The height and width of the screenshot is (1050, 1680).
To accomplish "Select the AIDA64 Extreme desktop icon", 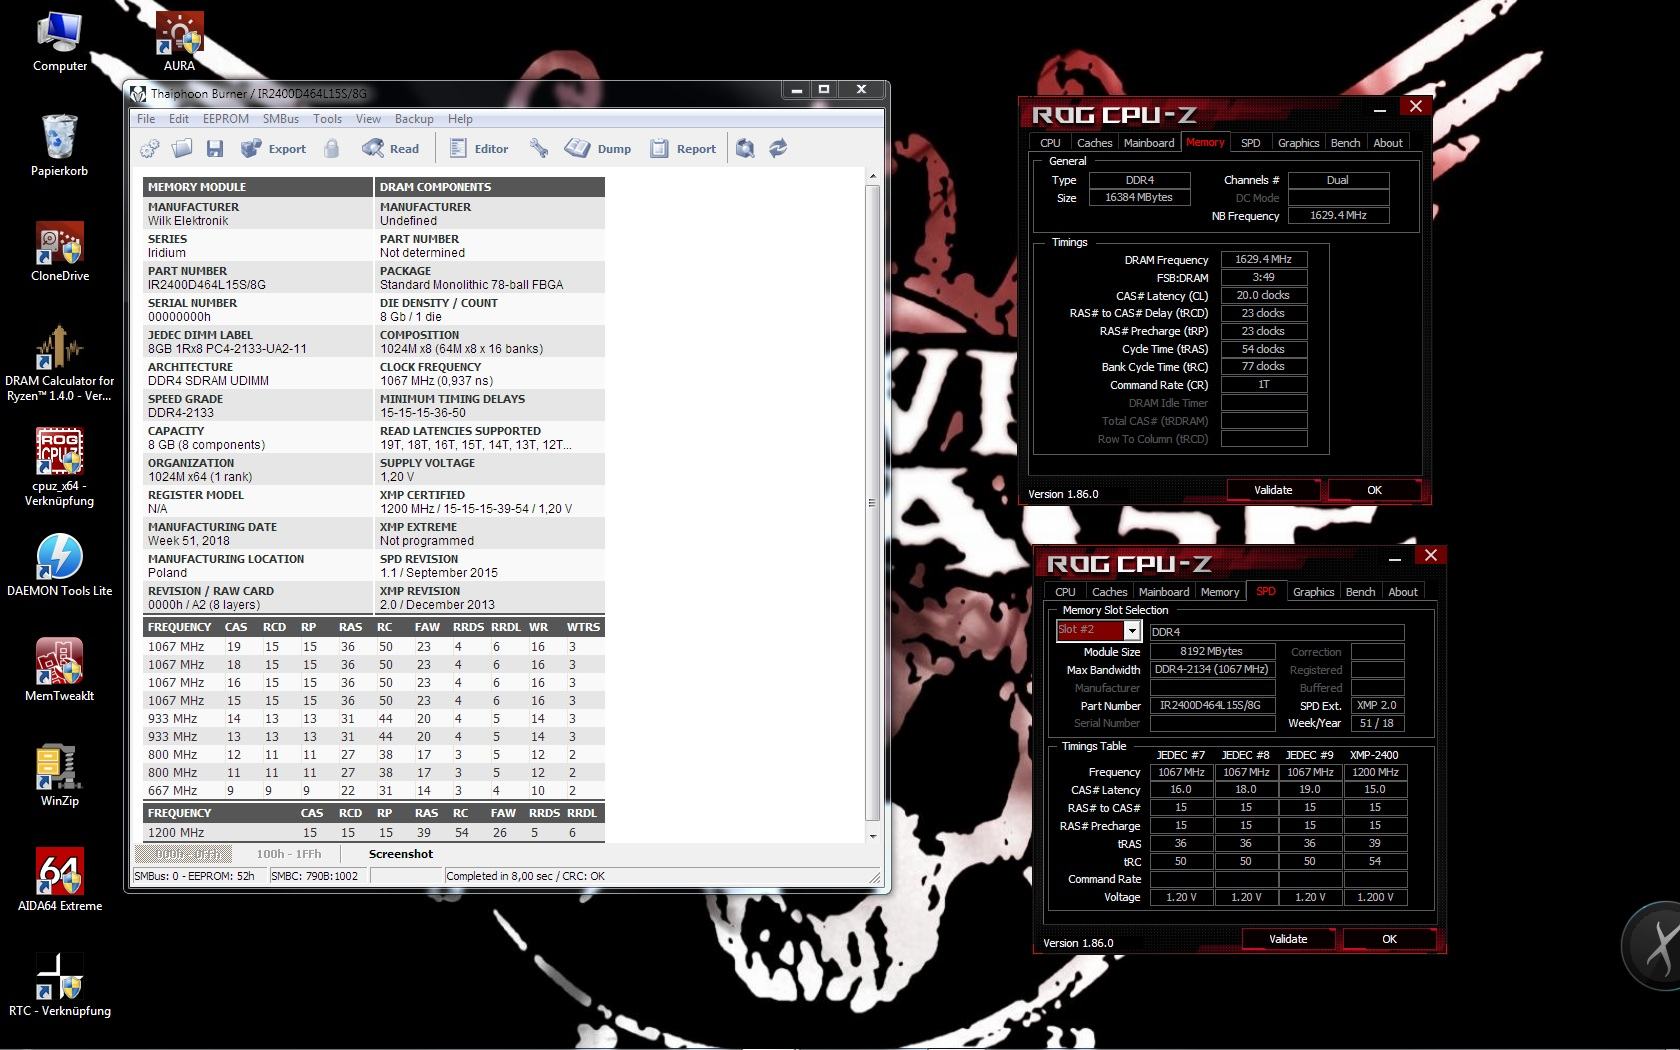I will 60,880.
